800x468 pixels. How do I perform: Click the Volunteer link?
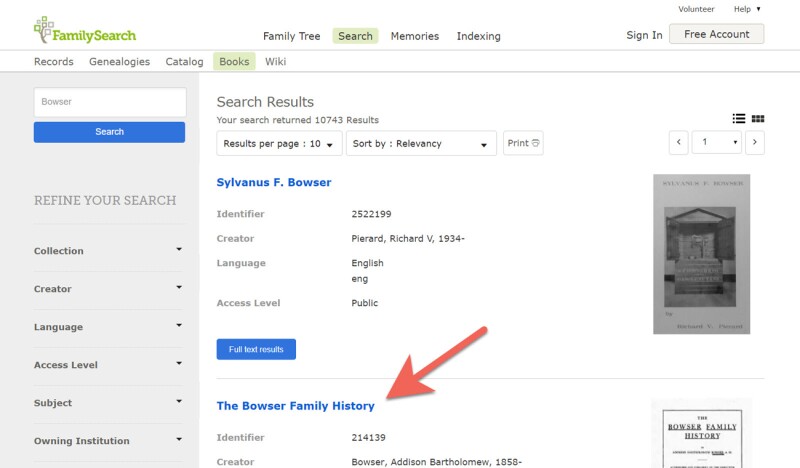696,9
